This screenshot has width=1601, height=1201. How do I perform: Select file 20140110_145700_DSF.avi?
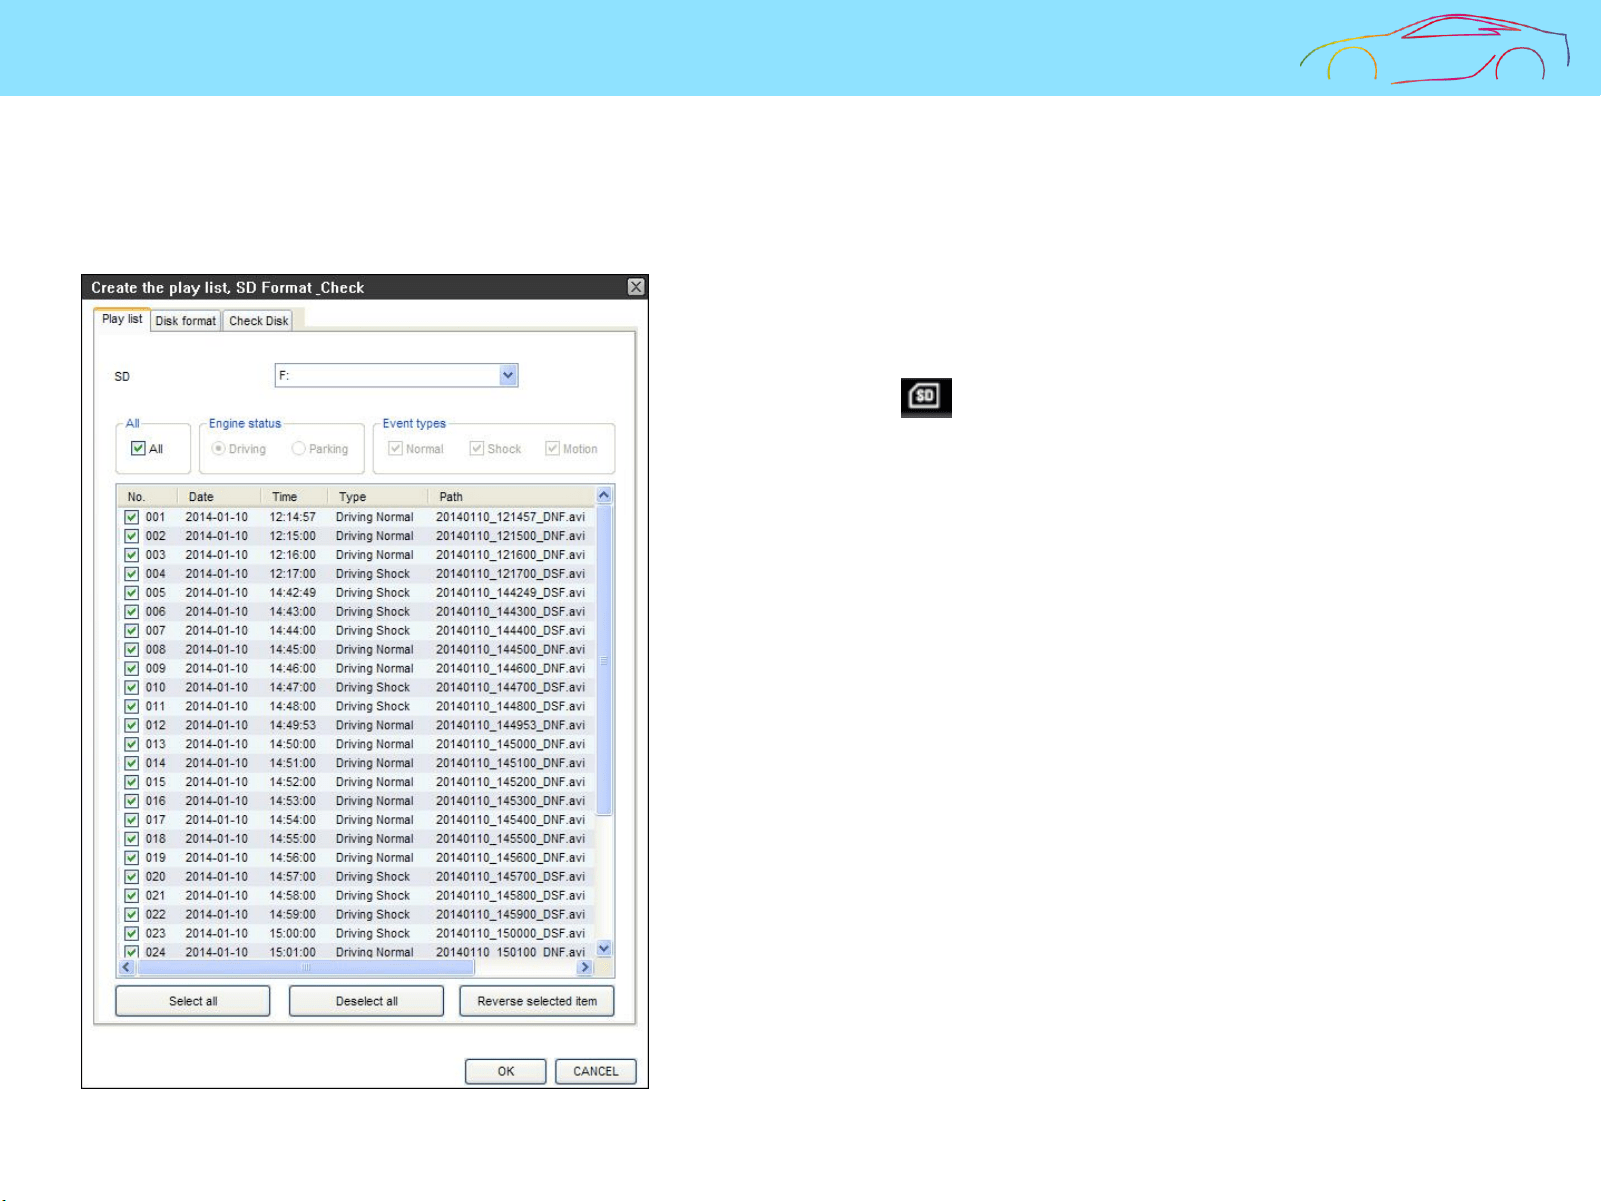[x=510, y=876]
